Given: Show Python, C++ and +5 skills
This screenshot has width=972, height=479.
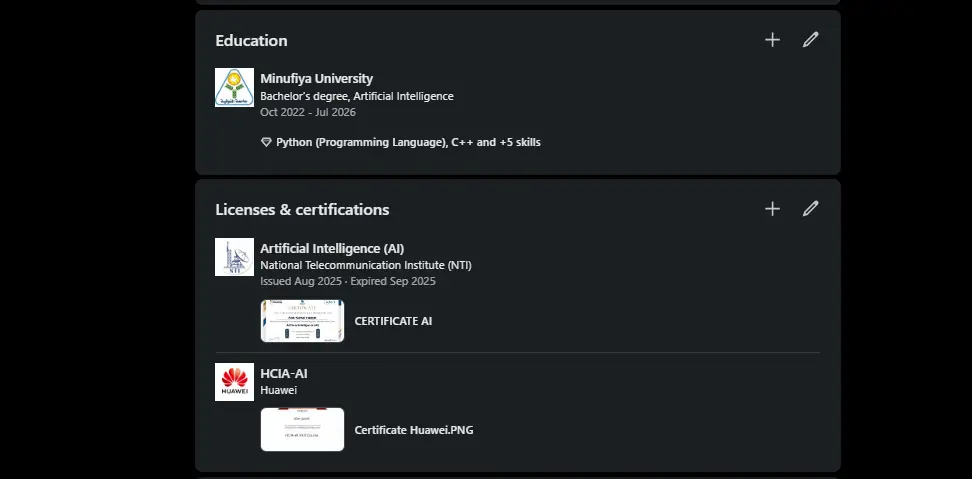Looking at the screenshot, I should tap(408, 143).
